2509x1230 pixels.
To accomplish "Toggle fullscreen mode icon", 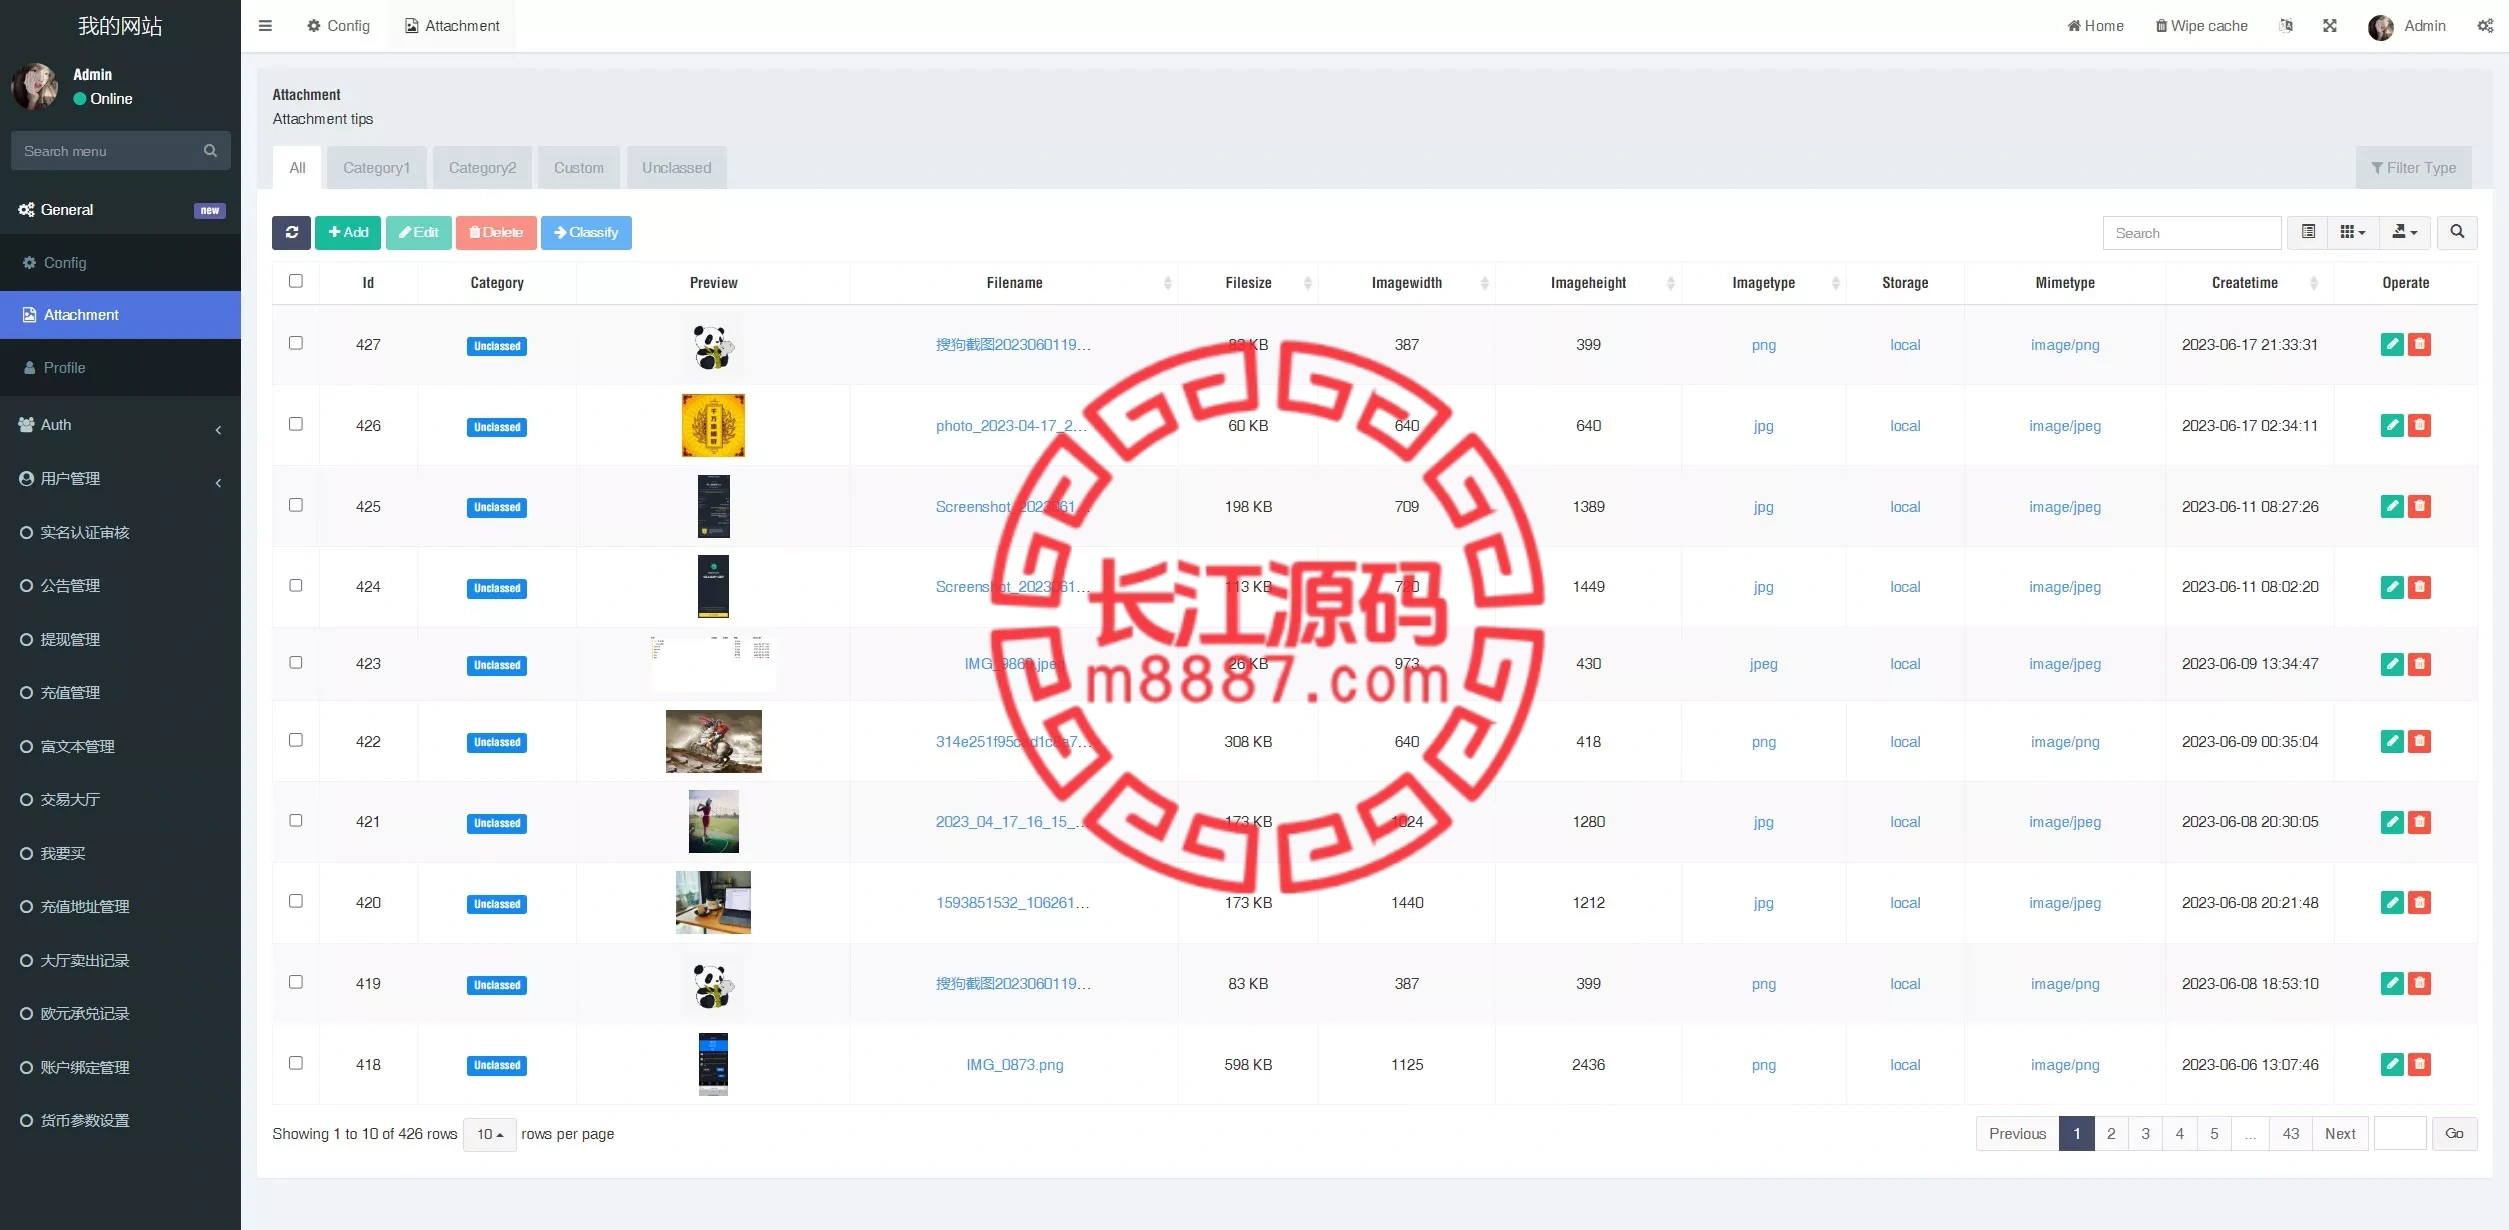I will [x=2330, y=26].
